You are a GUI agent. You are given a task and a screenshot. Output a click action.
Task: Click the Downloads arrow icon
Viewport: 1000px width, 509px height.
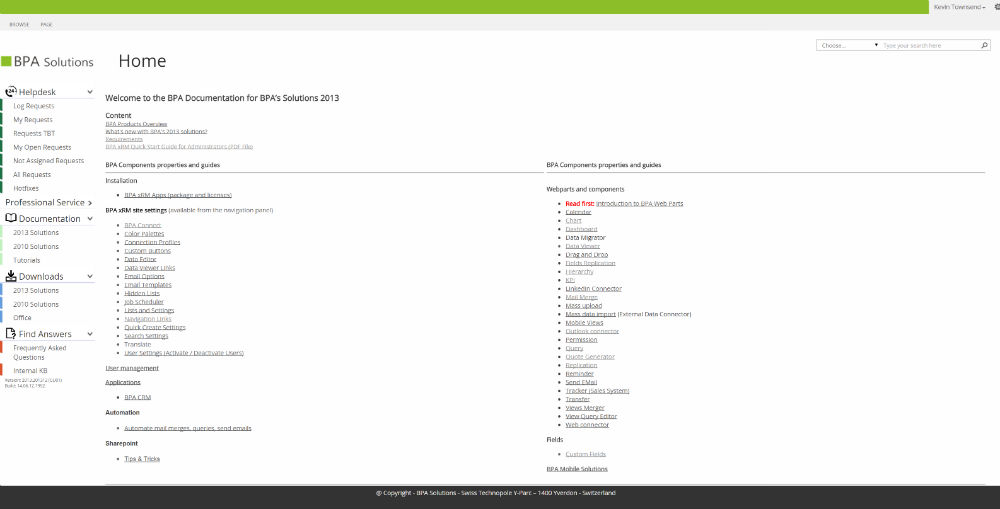click(11, 276)
